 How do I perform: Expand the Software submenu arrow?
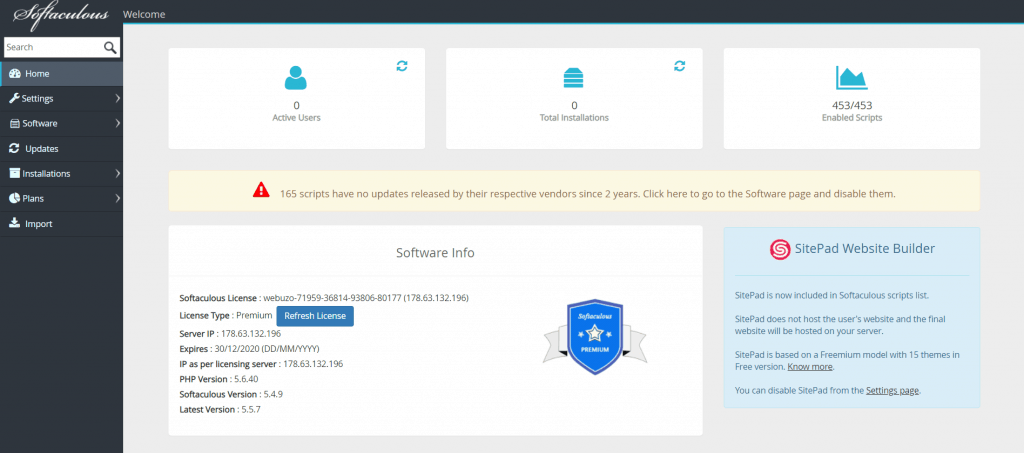[x=117, y=124]
